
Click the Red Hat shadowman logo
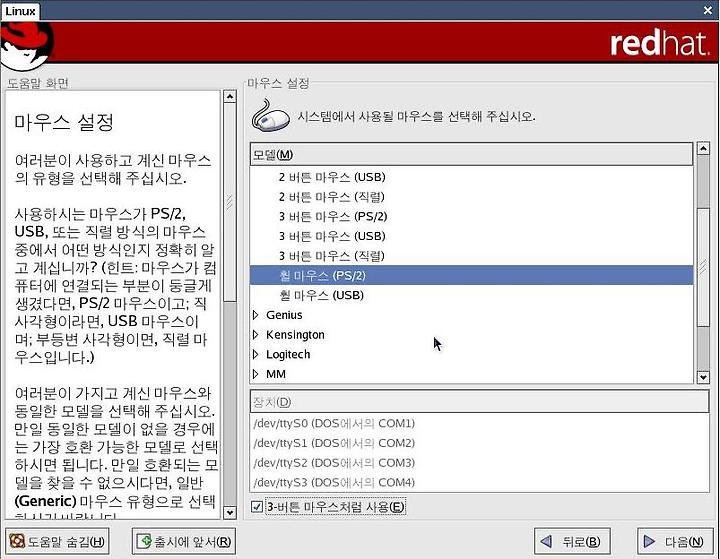pyautogui.click(x=27, y=46)
